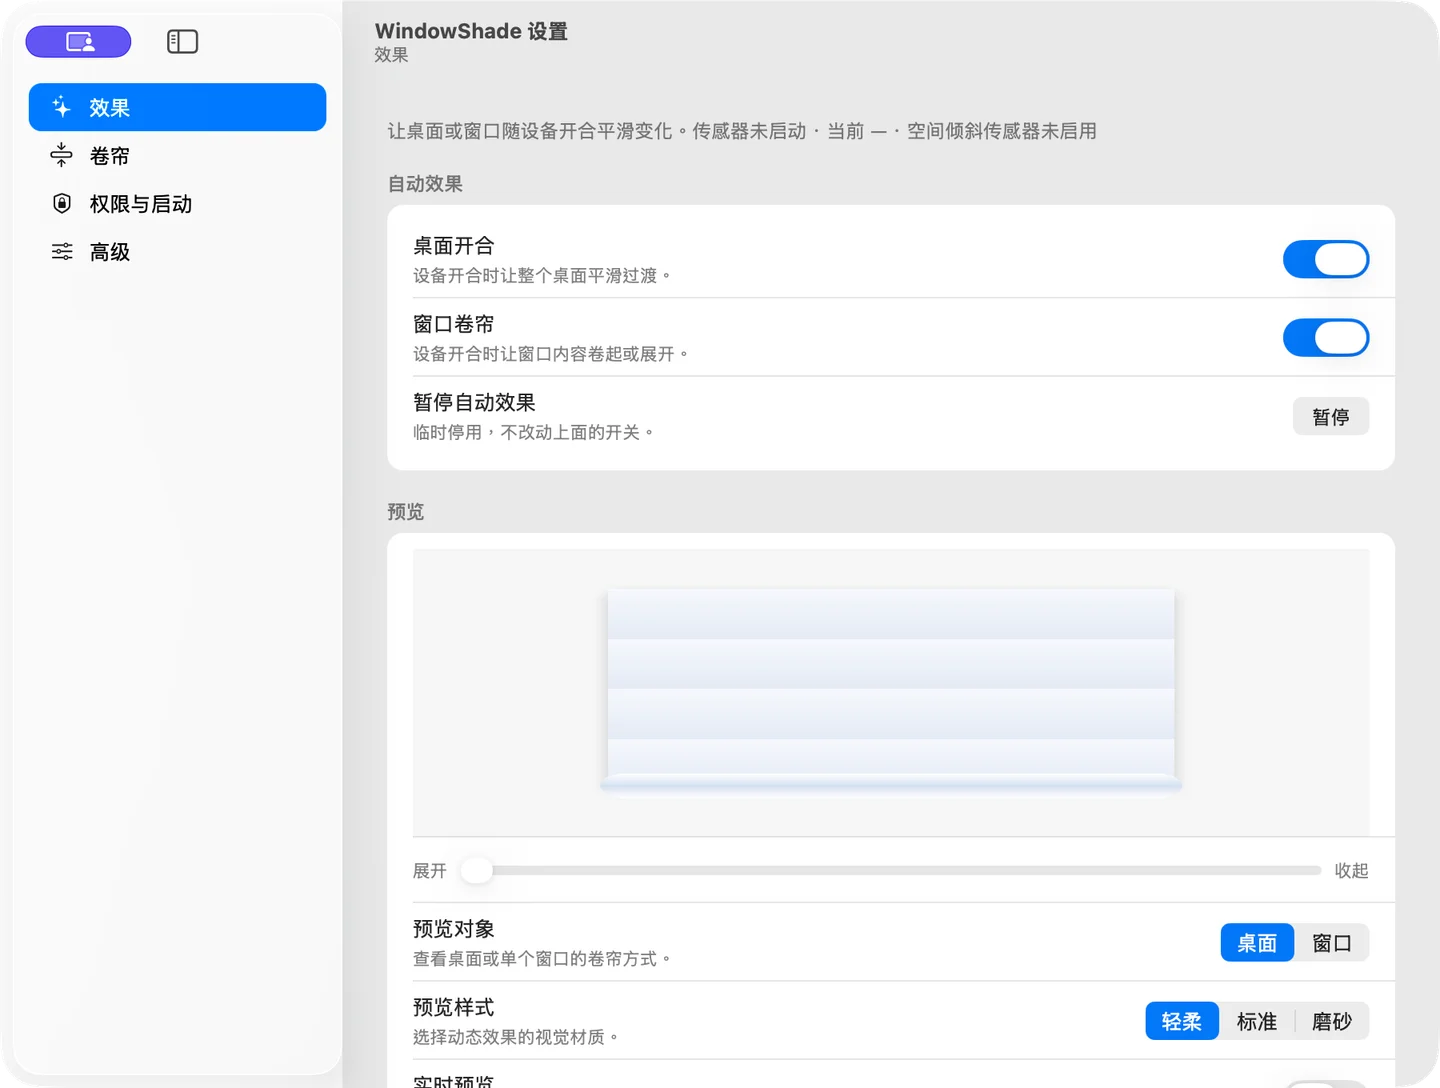
Task: Click the sliders icon beside 高级
Action: pyautogui.click(x=62, y=251)
